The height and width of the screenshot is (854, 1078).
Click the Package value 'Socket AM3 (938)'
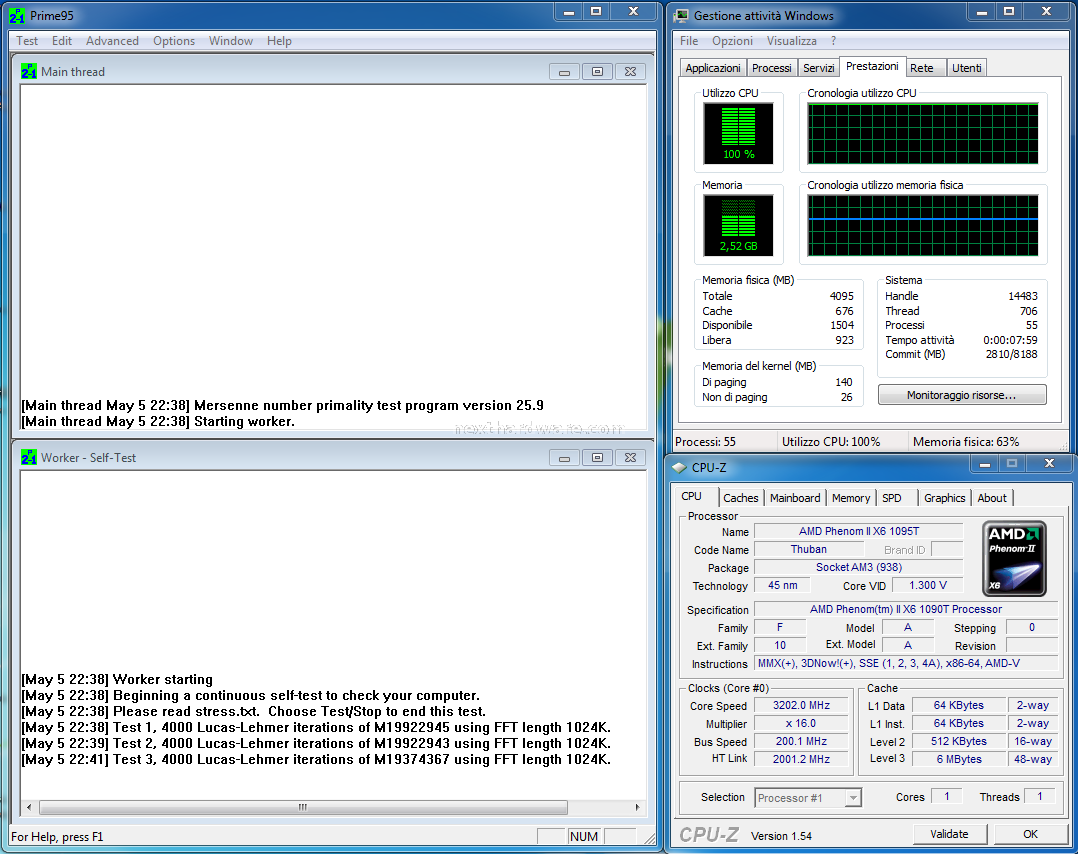(x=859, y=567)
